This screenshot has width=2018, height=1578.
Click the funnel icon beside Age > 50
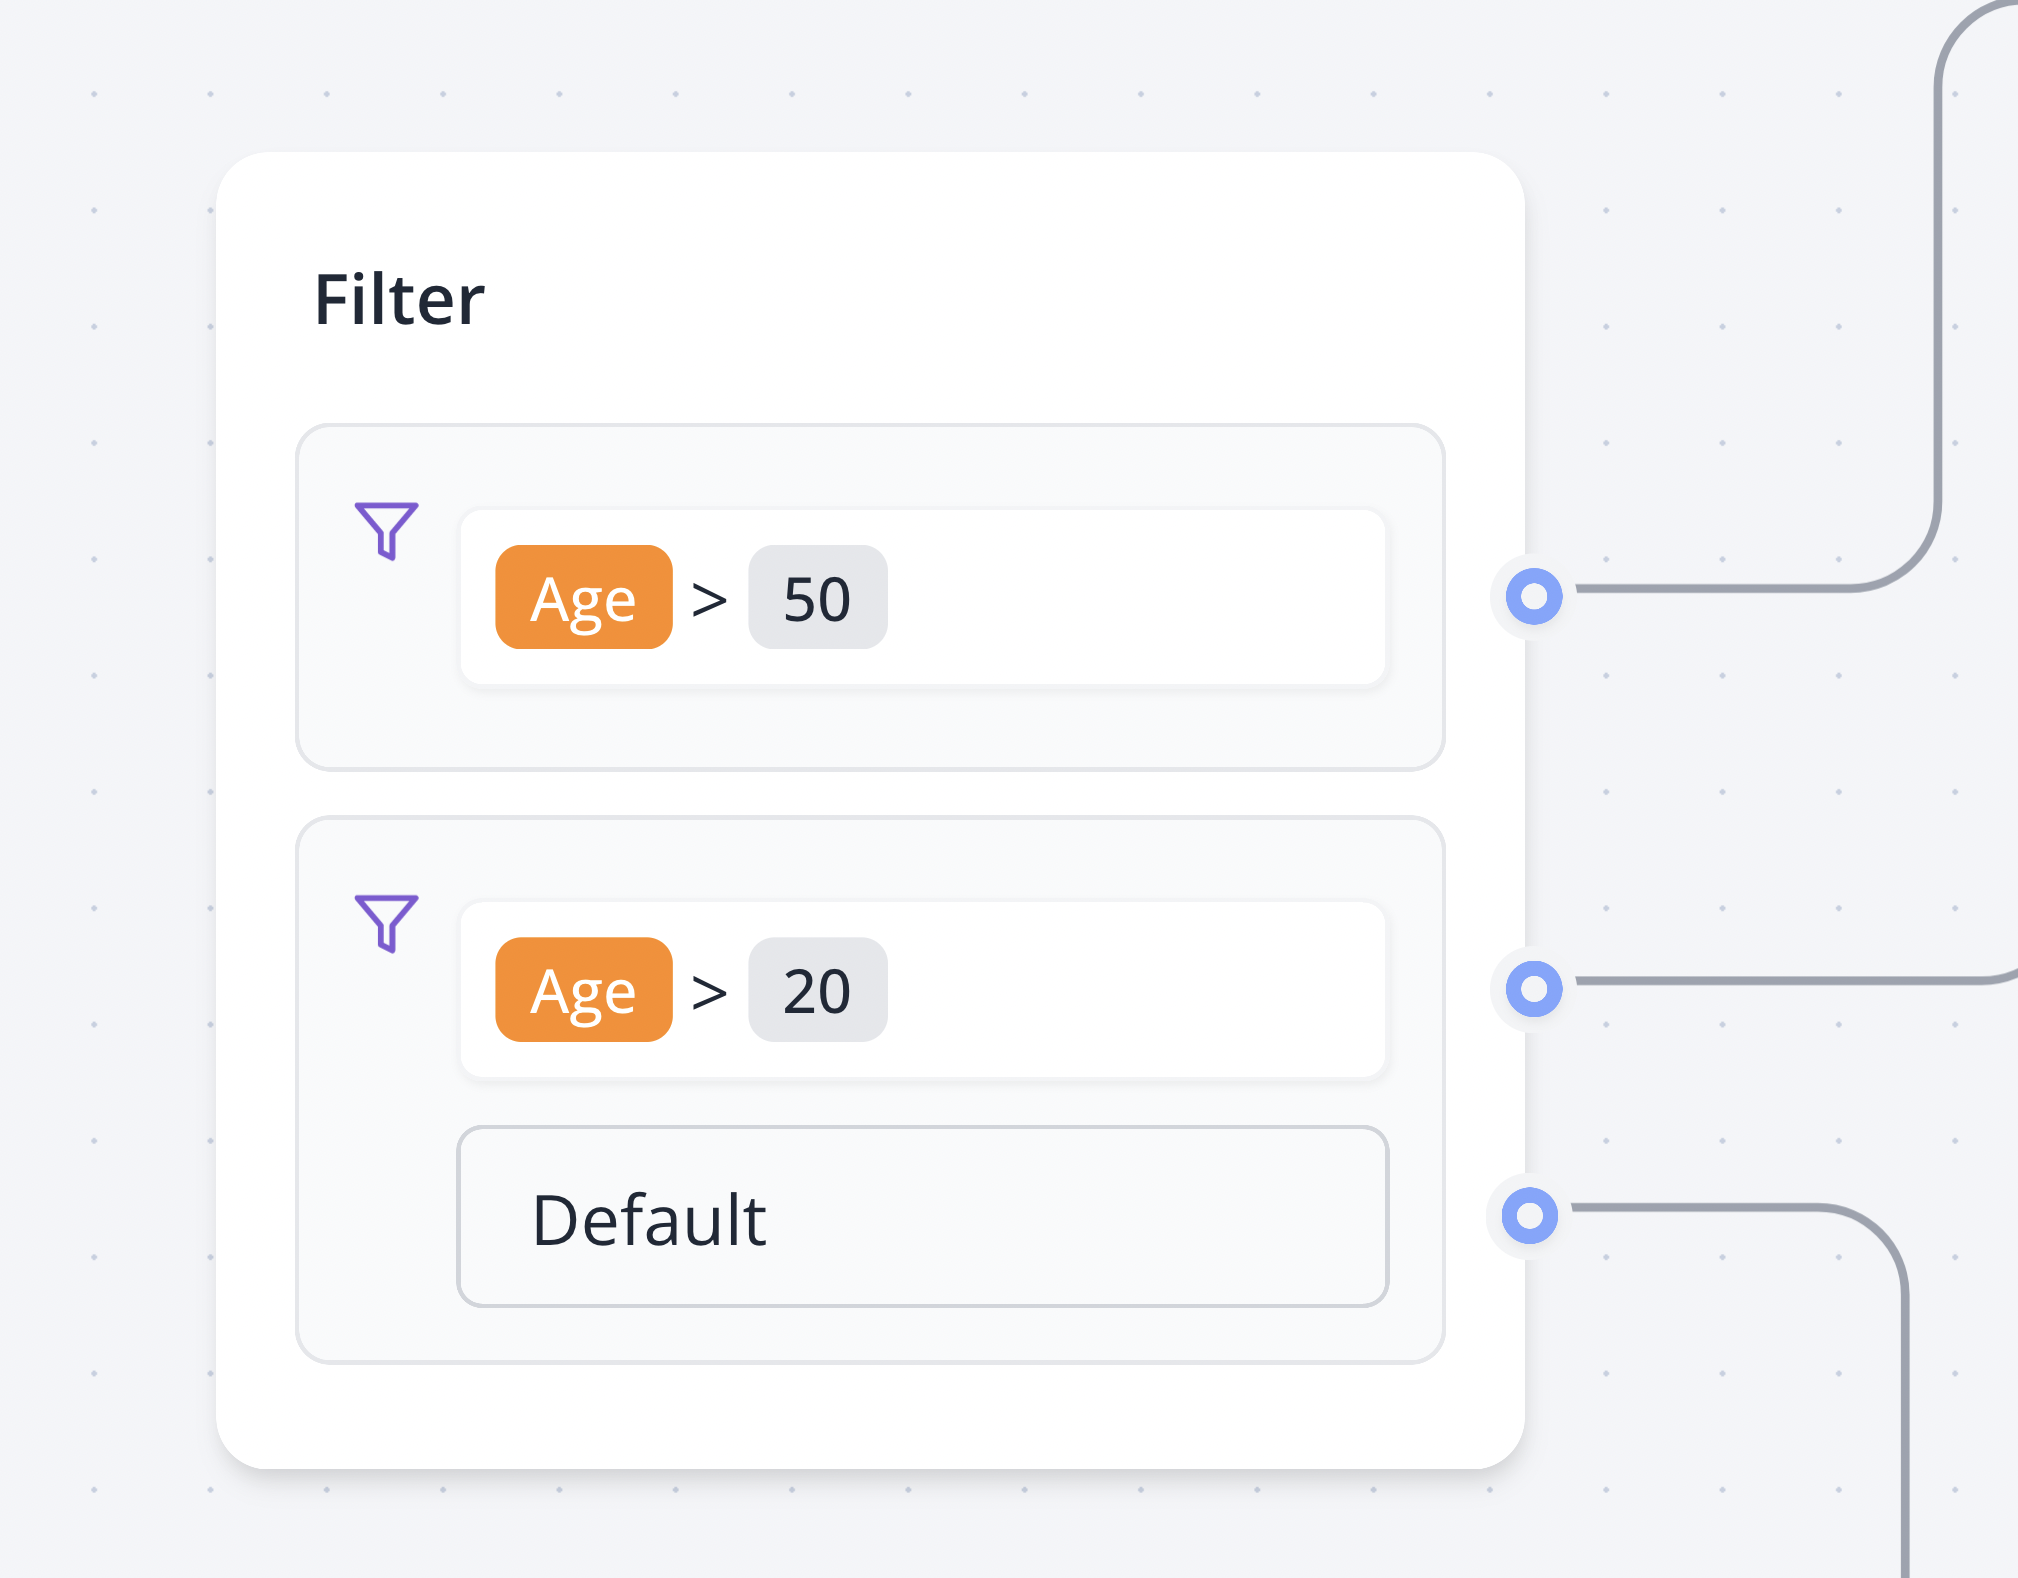[386, 529]
